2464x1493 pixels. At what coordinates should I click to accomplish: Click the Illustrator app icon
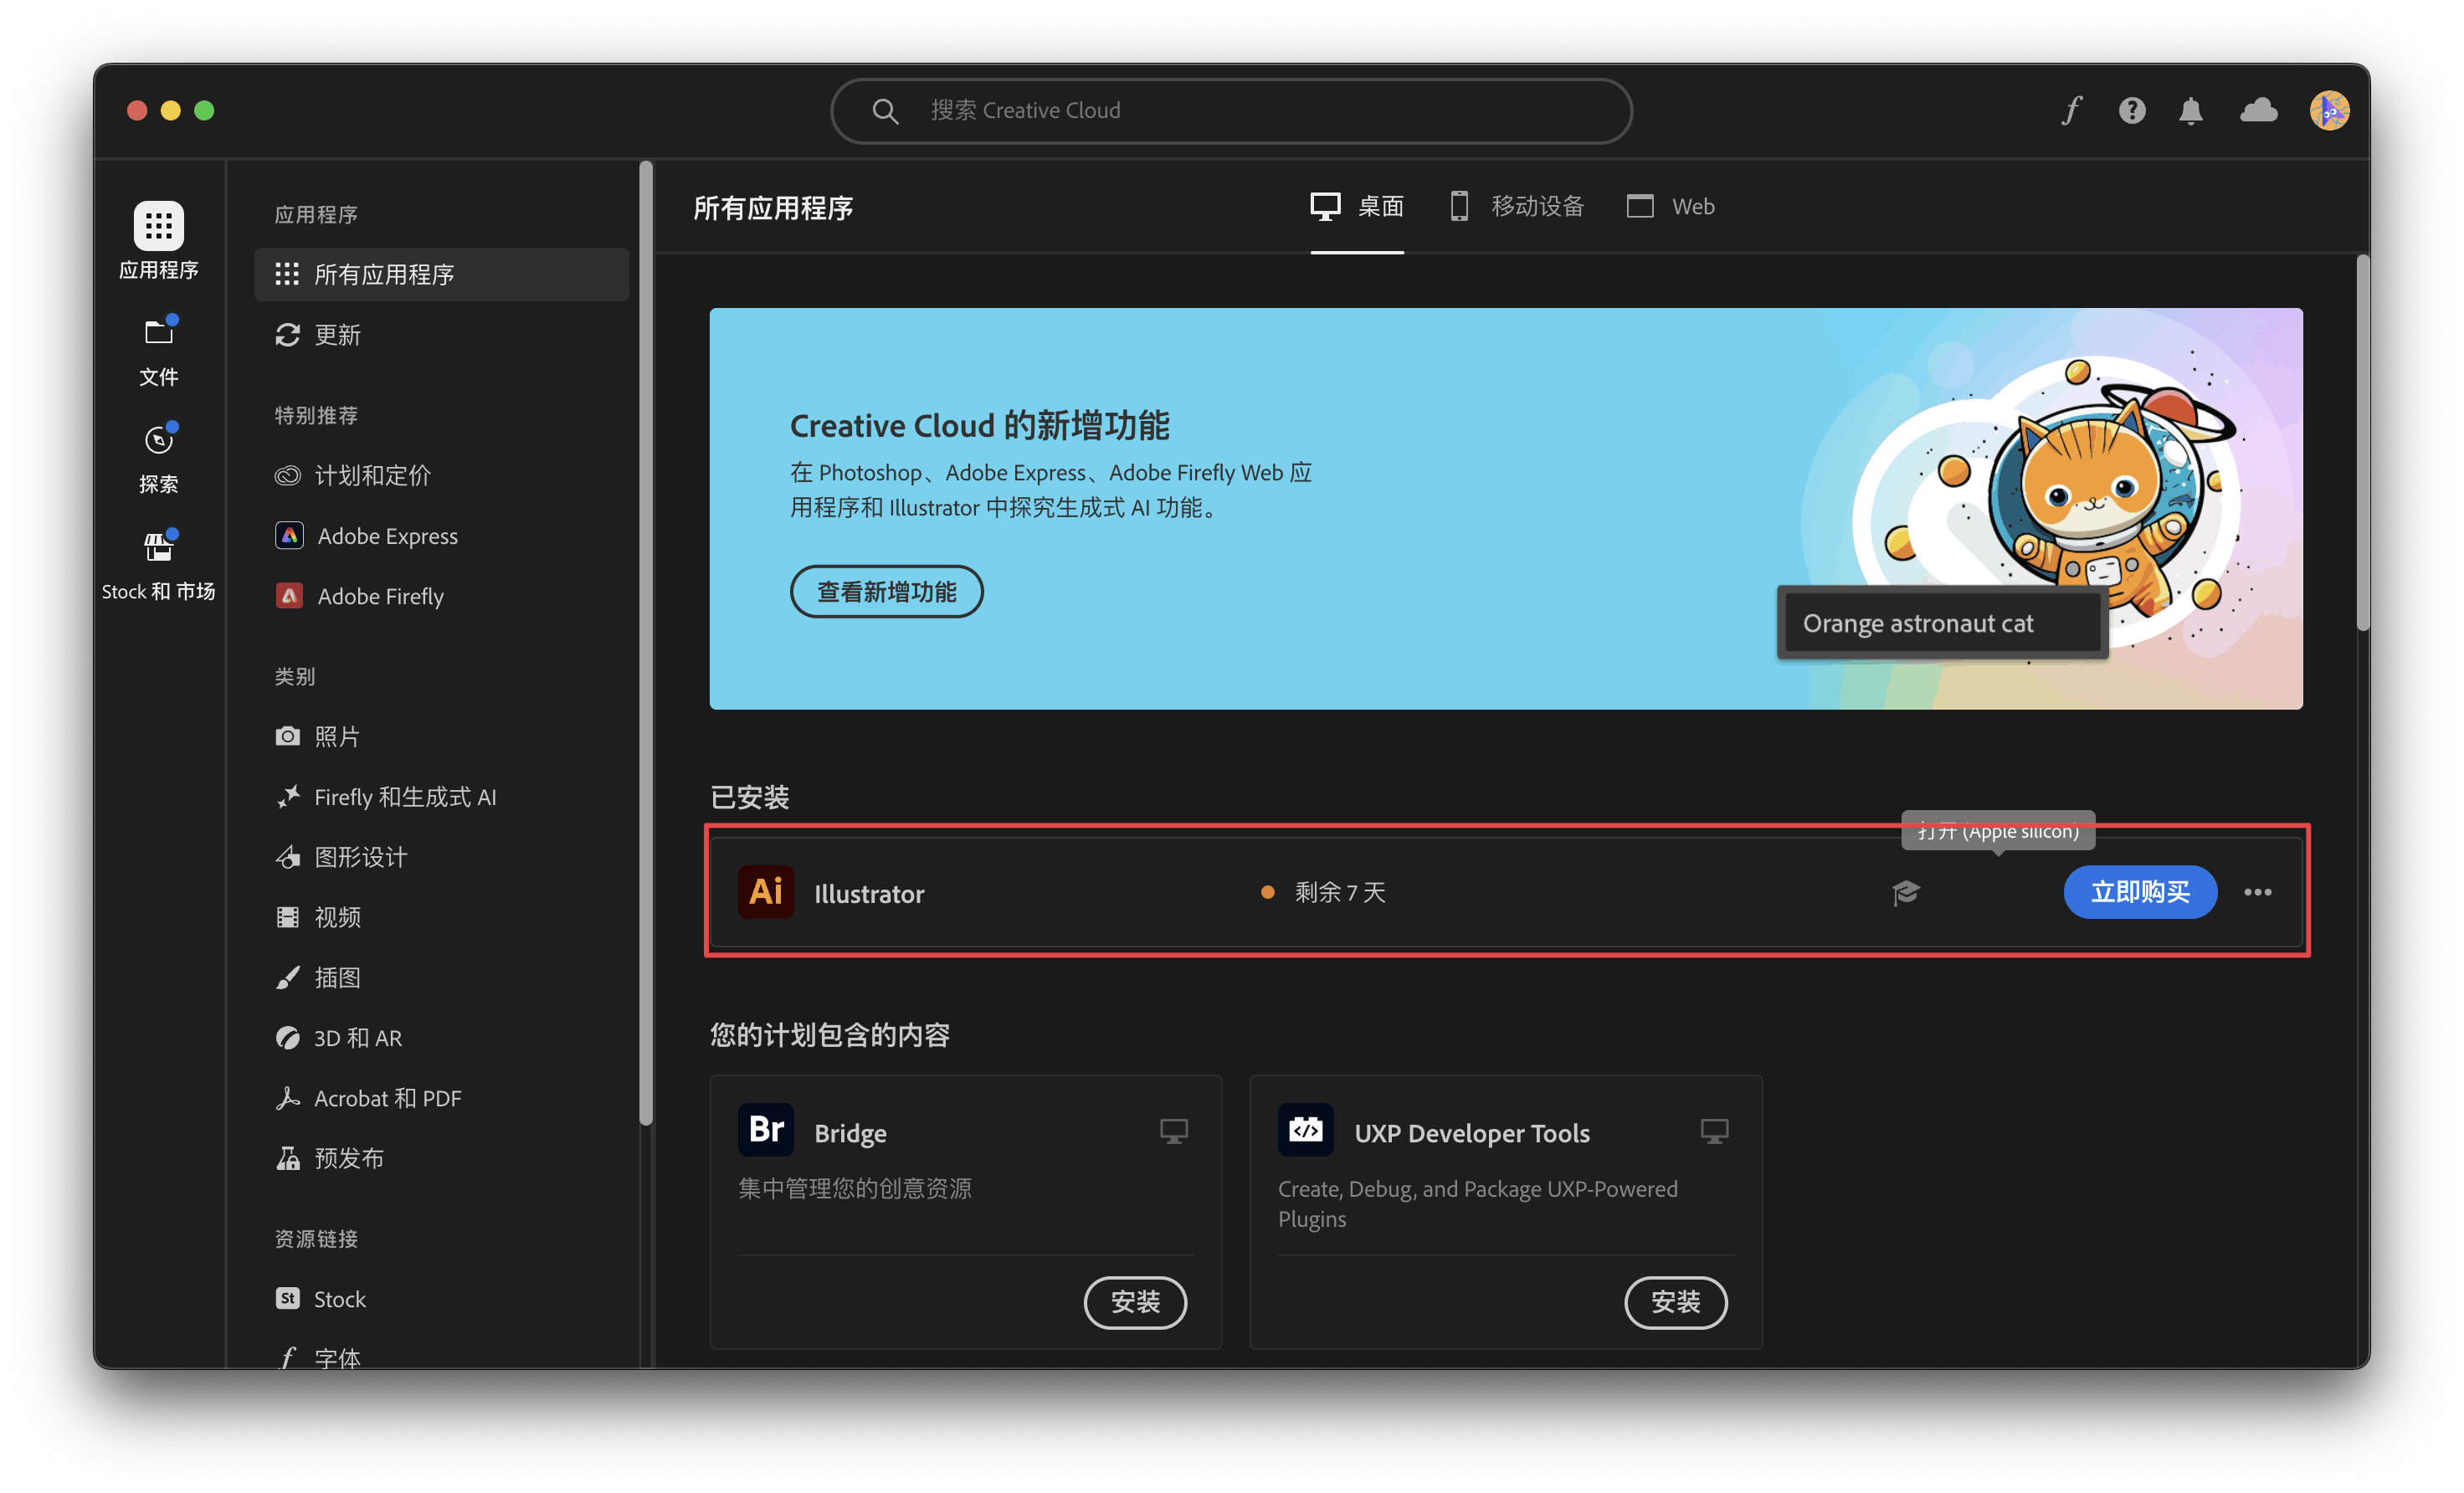click(x=766, y=891)
